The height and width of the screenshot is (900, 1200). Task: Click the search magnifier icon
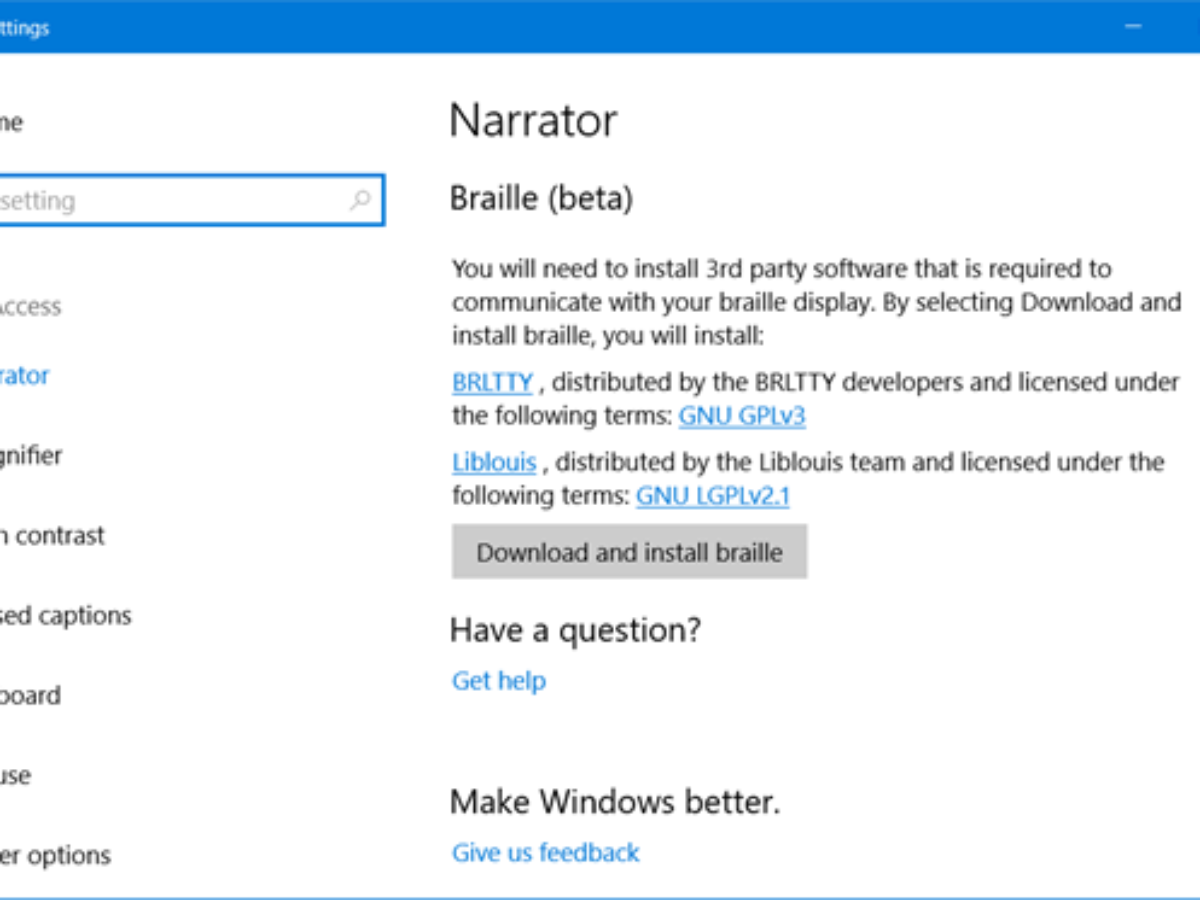pyautogui.click(x=360, y=201)
